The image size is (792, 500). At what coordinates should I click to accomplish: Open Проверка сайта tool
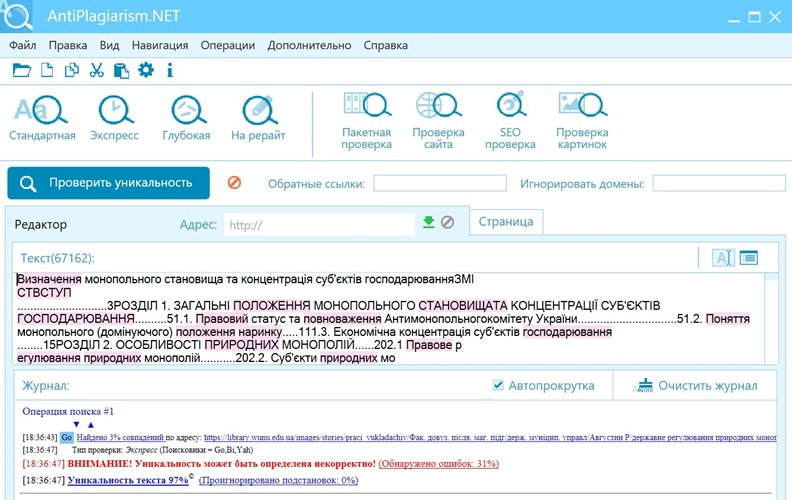(x=438, y=121)
